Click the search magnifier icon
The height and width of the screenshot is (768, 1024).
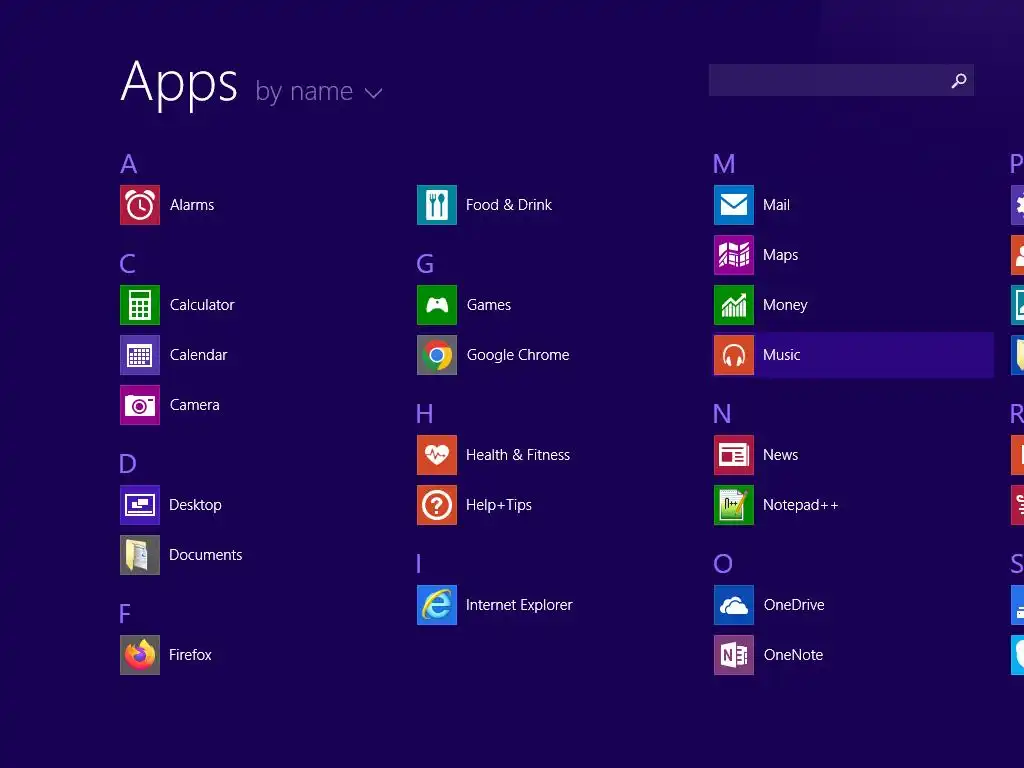tap(959, 80)
